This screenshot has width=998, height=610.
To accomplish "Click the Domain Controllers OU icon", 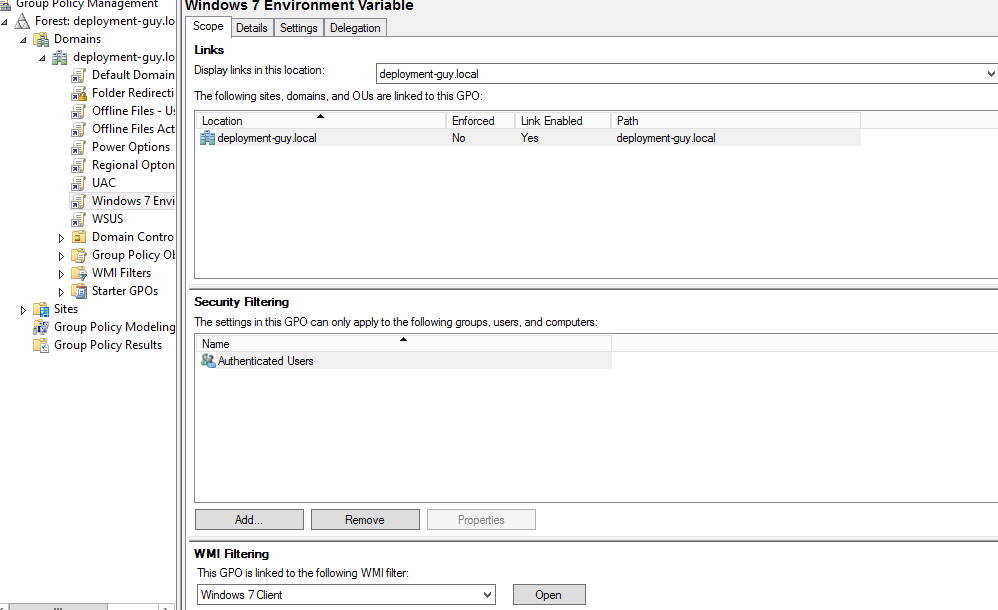I will 79,238.
